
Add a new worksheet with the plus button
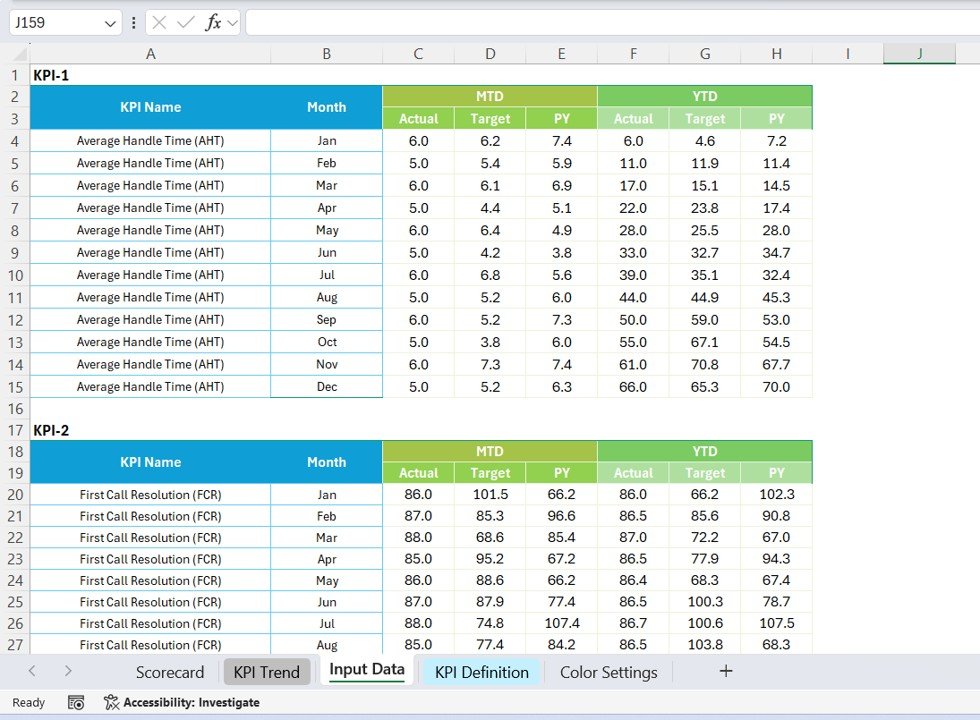pos(726,671)
